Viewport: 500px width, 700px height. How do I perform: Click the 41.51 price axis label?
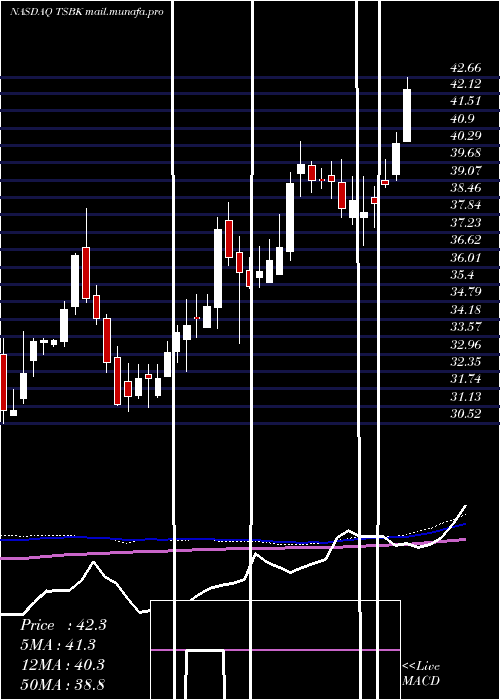click(466, 101)
